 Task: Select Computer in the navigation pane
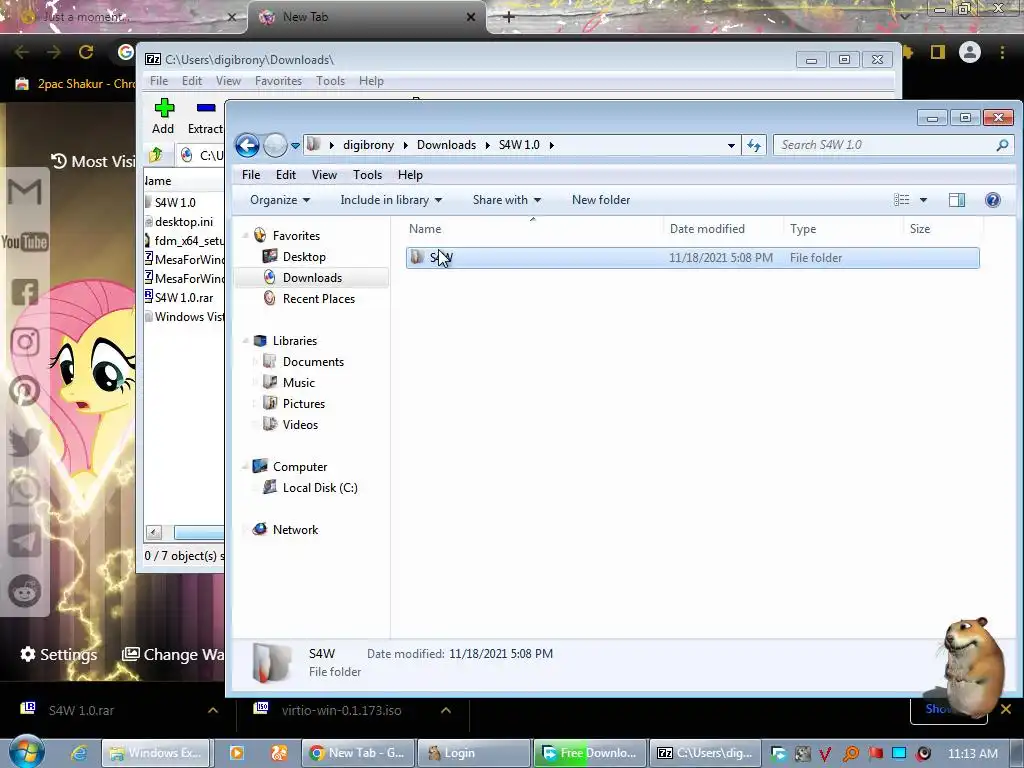point(300,467)
